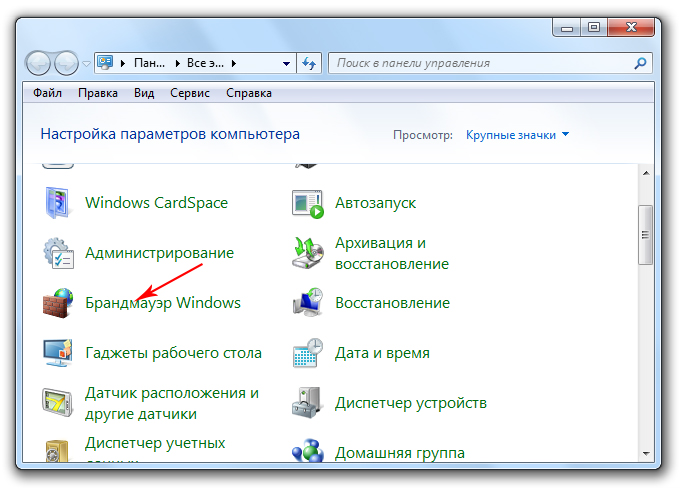Open the Вид menu

tap(144, 93)
